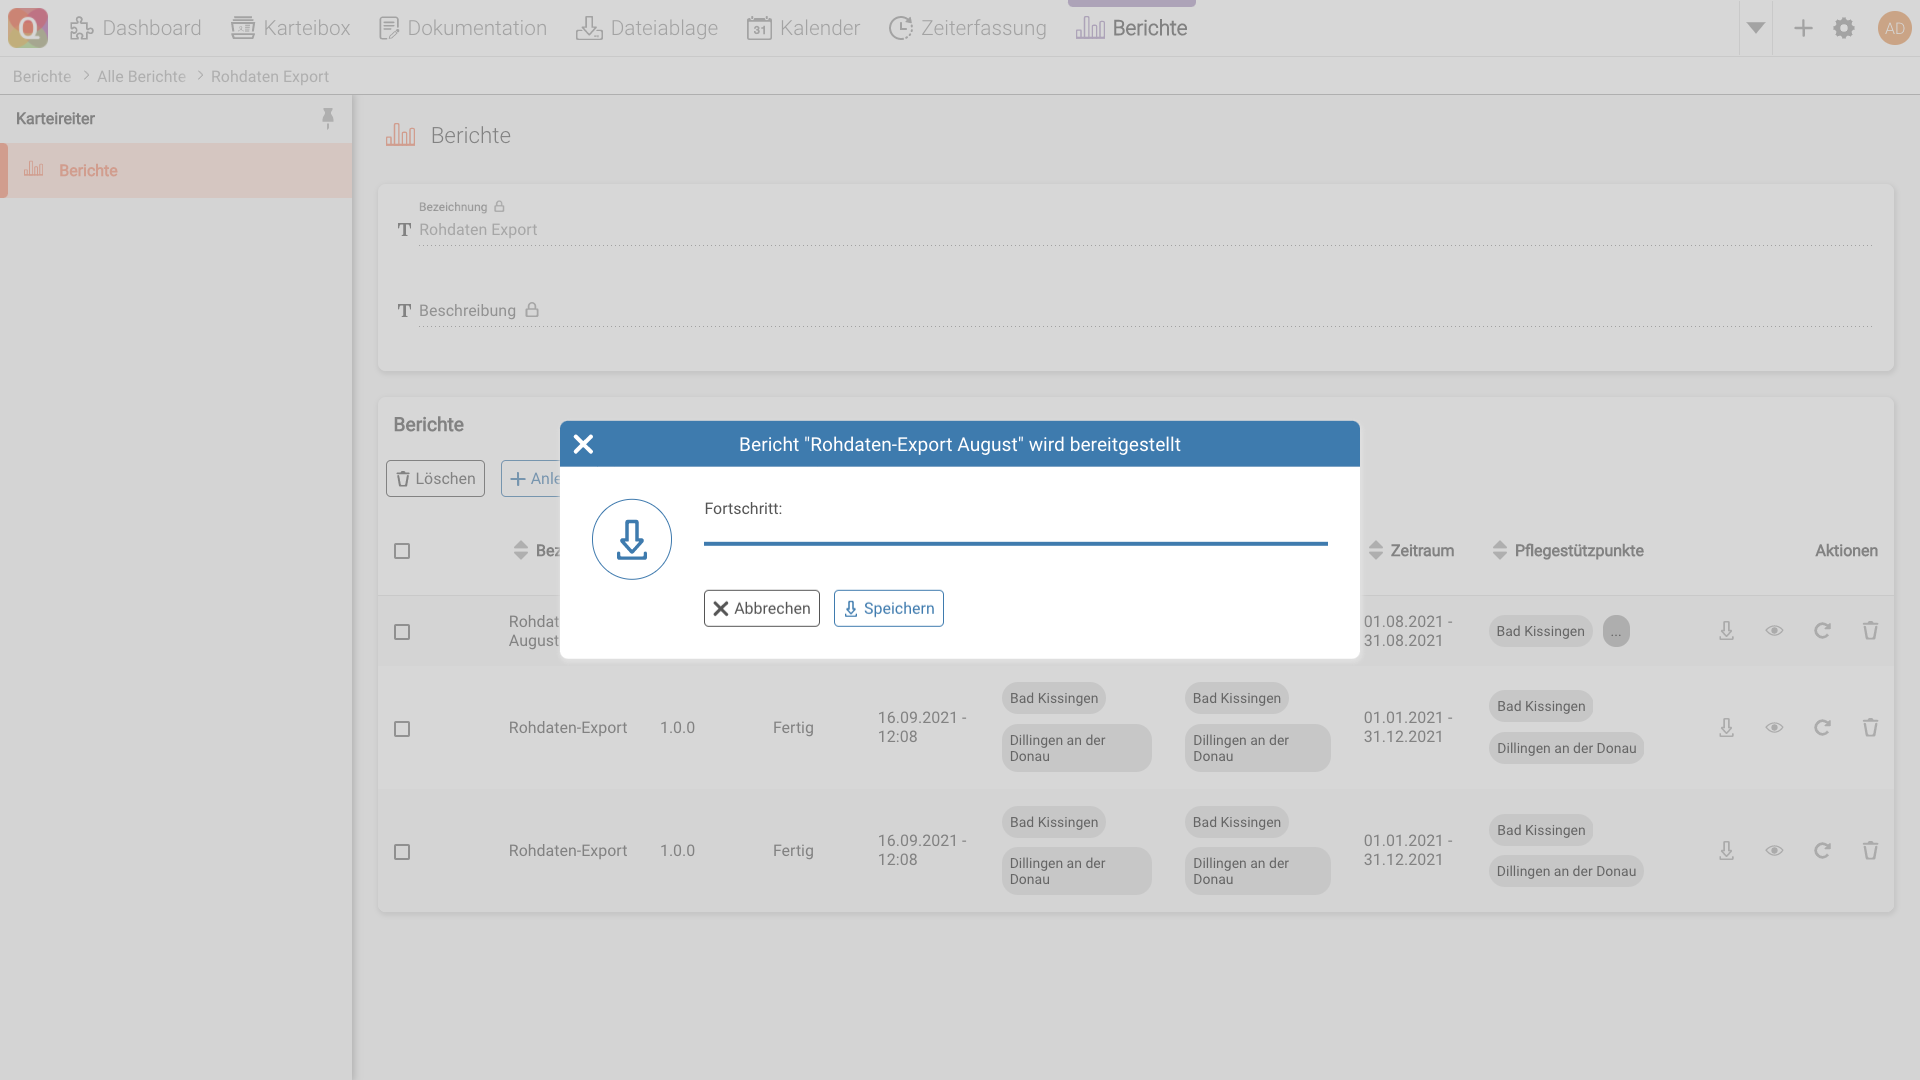Sort by Zeitraum column arrows
Image resolution: width=1920 pixels, height=1080 pixels.
1376,551
